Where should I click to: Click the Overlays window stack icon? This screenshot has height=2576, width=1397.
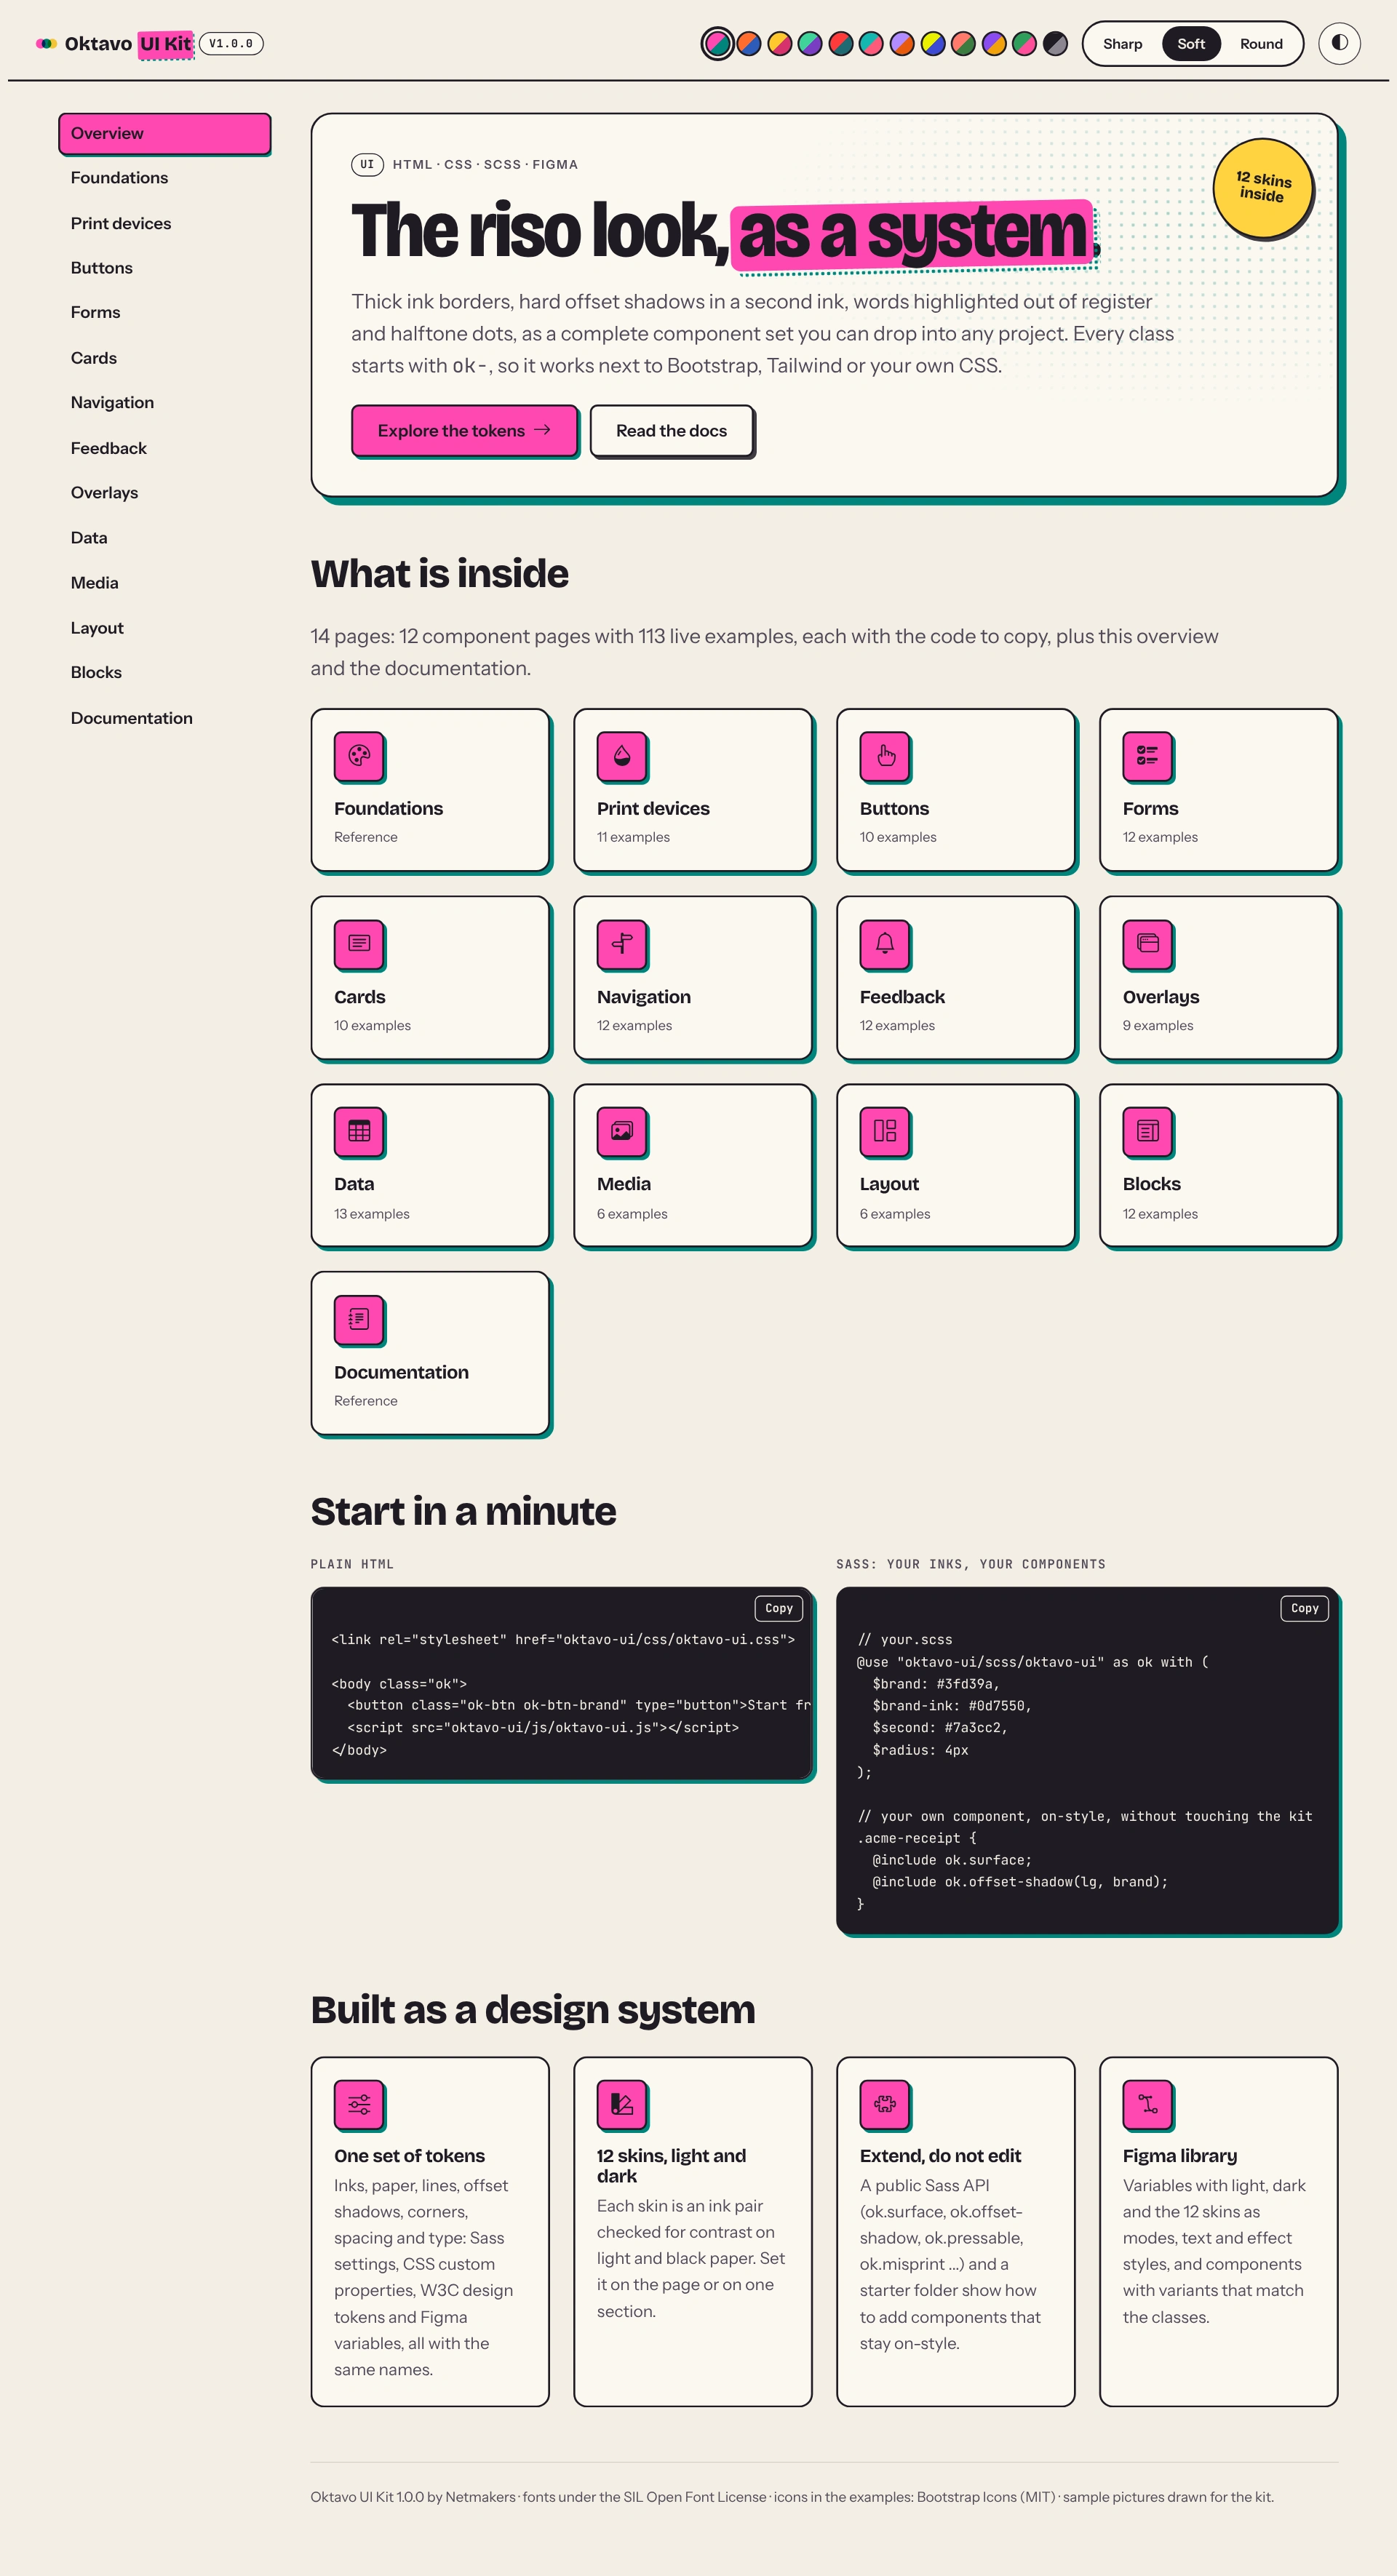point(1148,944)
